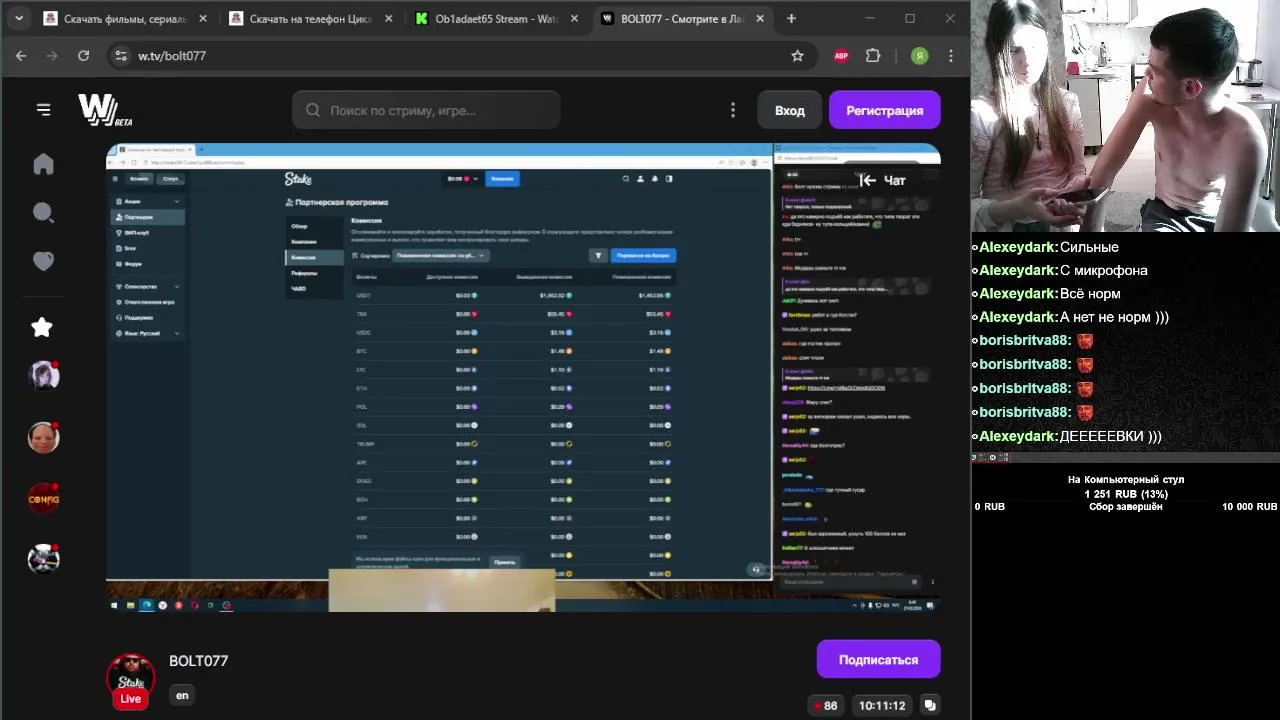This screenshot has height=720, width=1280.
Task: Open the last sidebar channel avatar
Action: click(x=43, y=559)
